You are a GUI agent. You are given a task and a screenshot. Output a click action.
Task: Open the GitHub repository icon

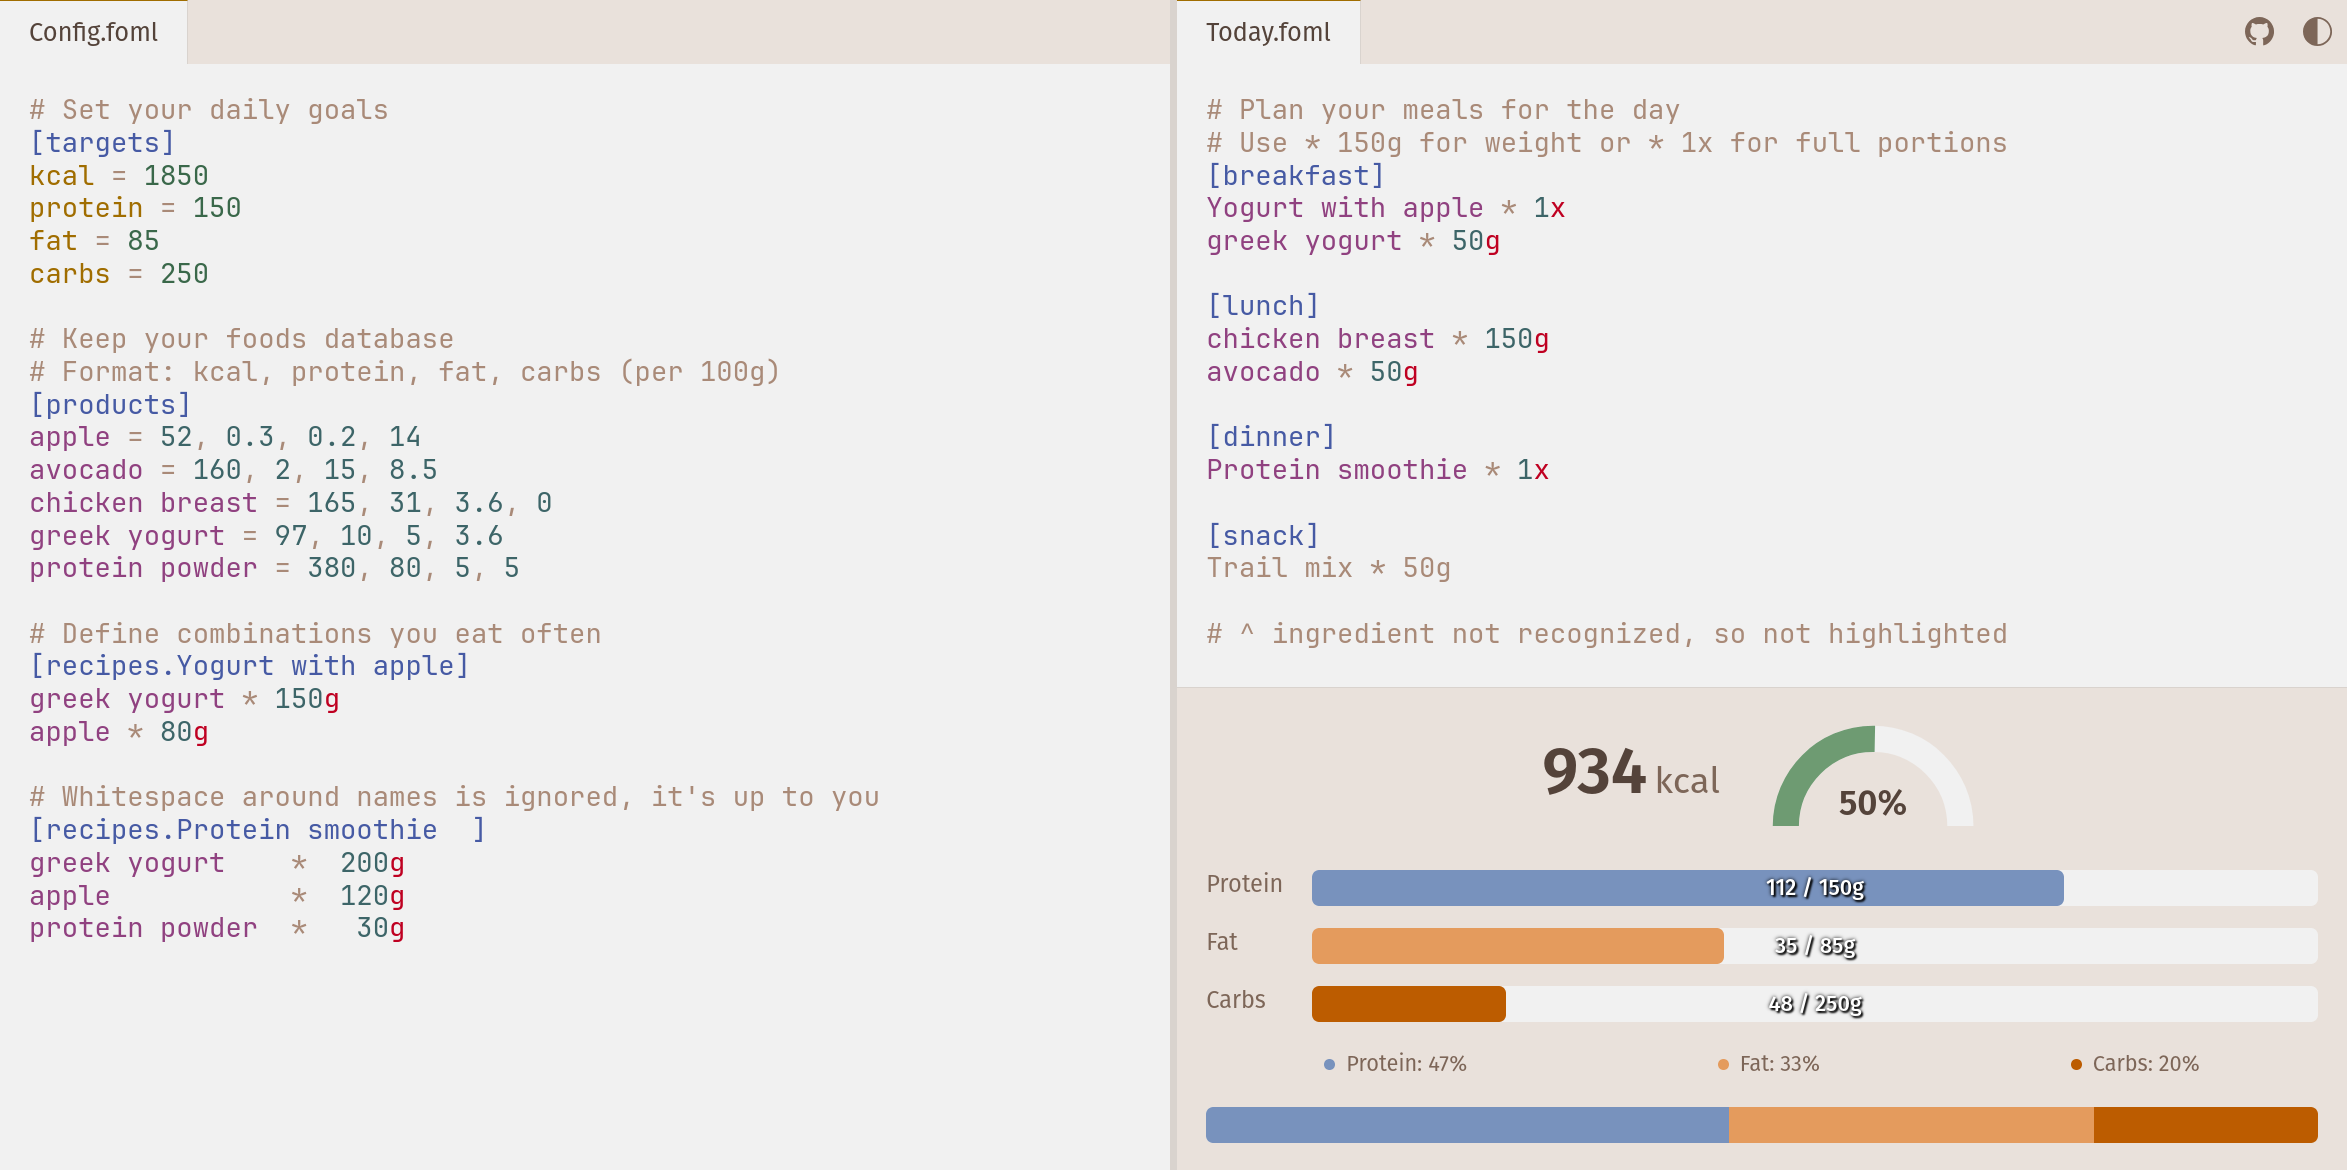tap(2259, 32)
